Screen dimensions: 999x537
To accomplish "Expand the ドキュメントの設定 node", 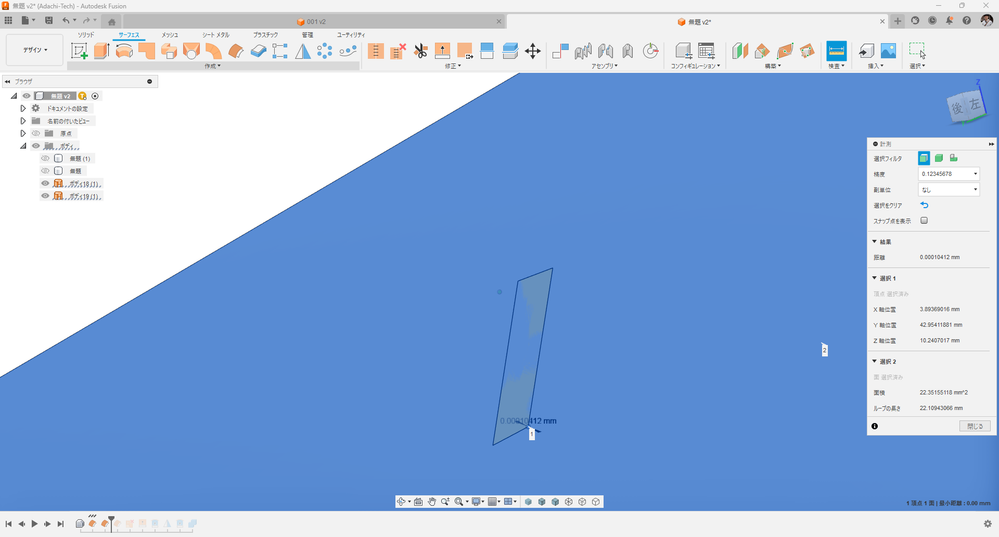I will 23,108.
